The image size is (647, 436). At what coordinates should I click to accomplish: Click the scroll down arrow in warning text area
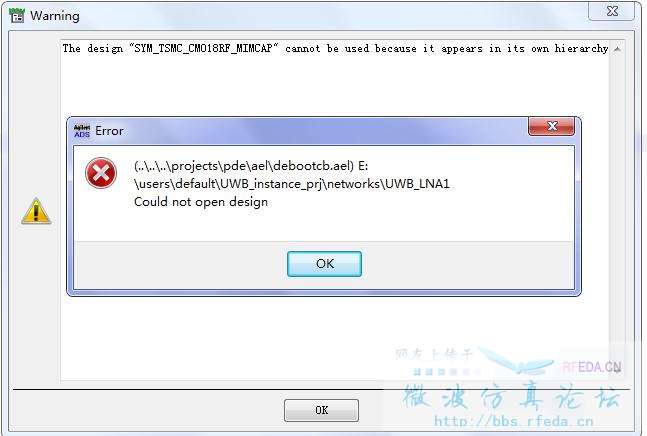[617, 370]
